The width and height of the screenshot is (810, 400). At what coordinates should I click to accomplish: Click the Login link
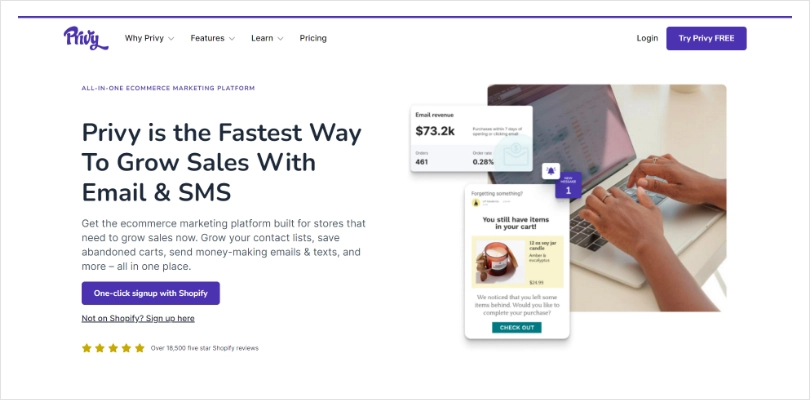(x=647, y=38)
